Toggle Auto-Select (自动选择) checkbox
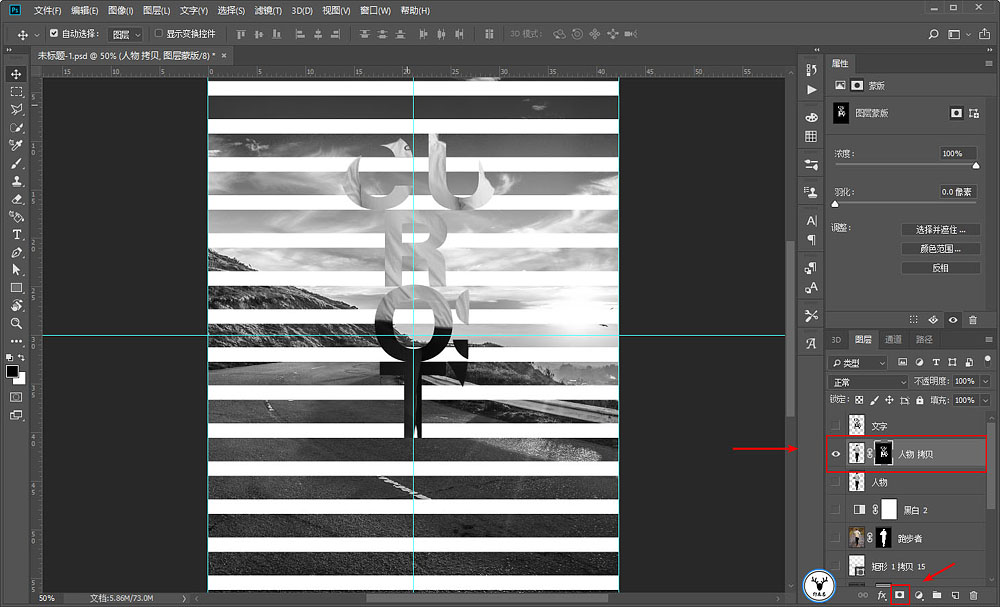 [x=54, y=33]
